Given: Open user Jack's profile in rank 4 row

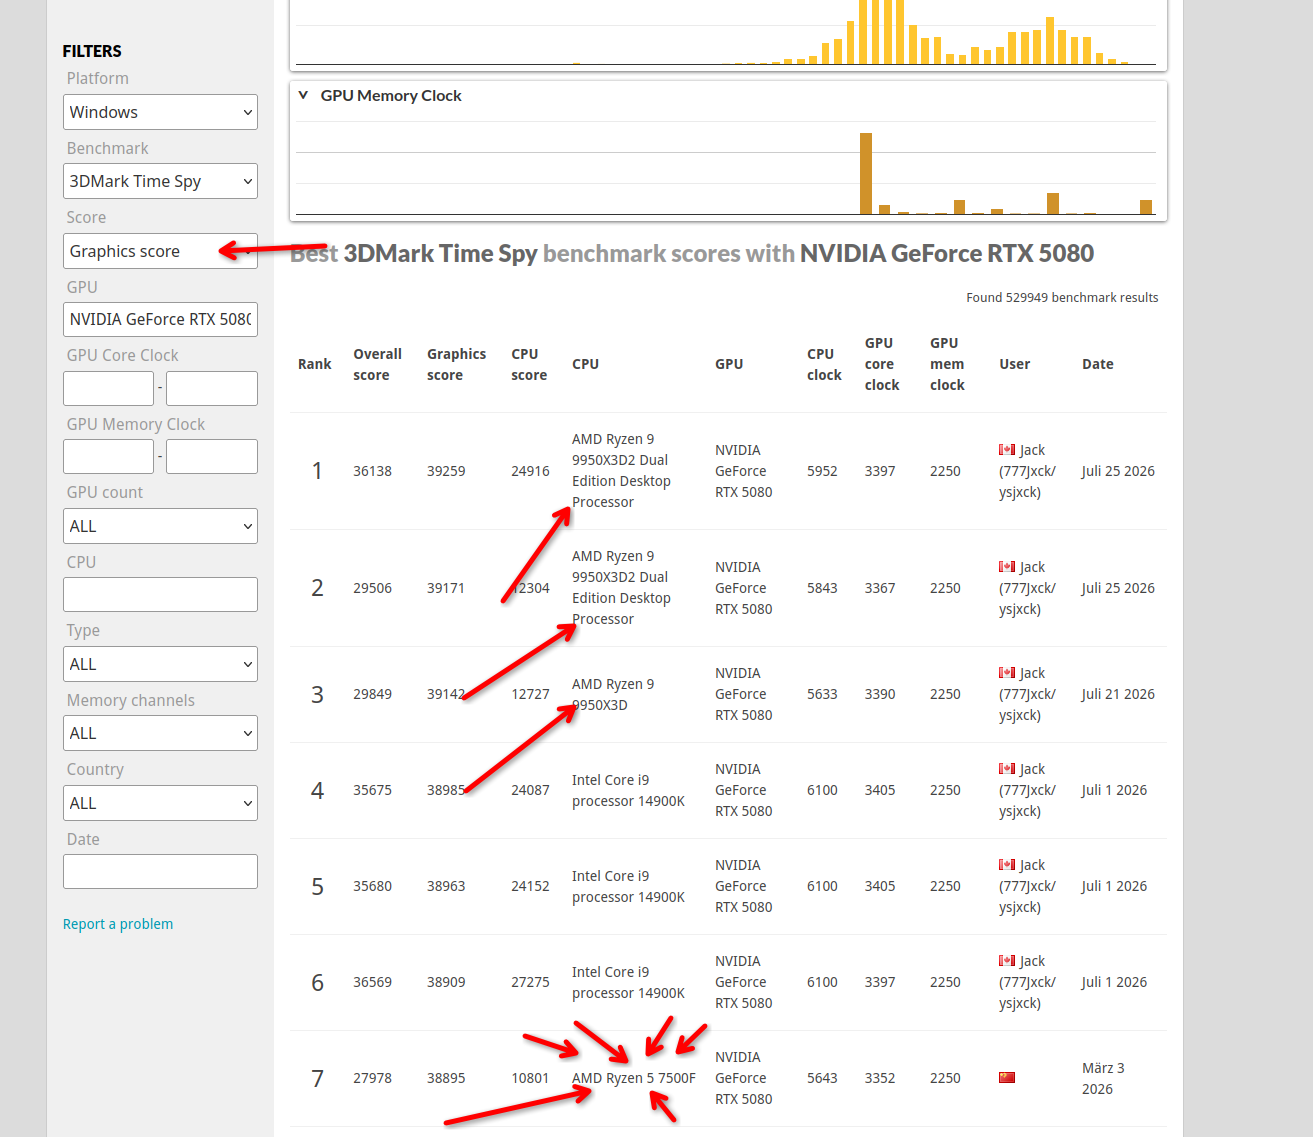Looking at the screenshot, I should pyautogui.click(x=1027, y=790).
